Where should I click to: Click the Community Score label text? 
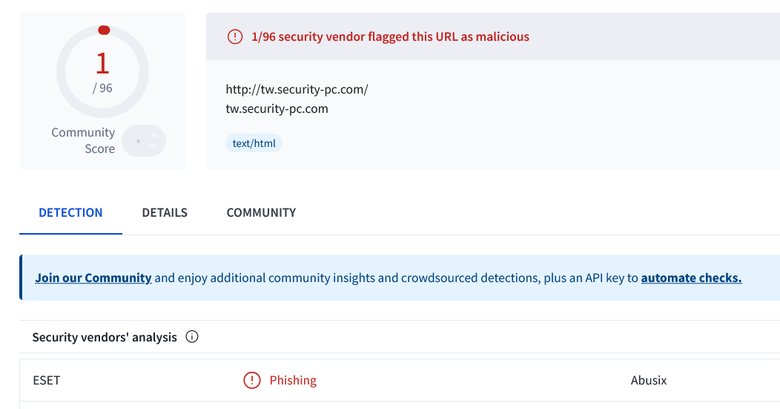pyautogui.click(x=83, y=140)
